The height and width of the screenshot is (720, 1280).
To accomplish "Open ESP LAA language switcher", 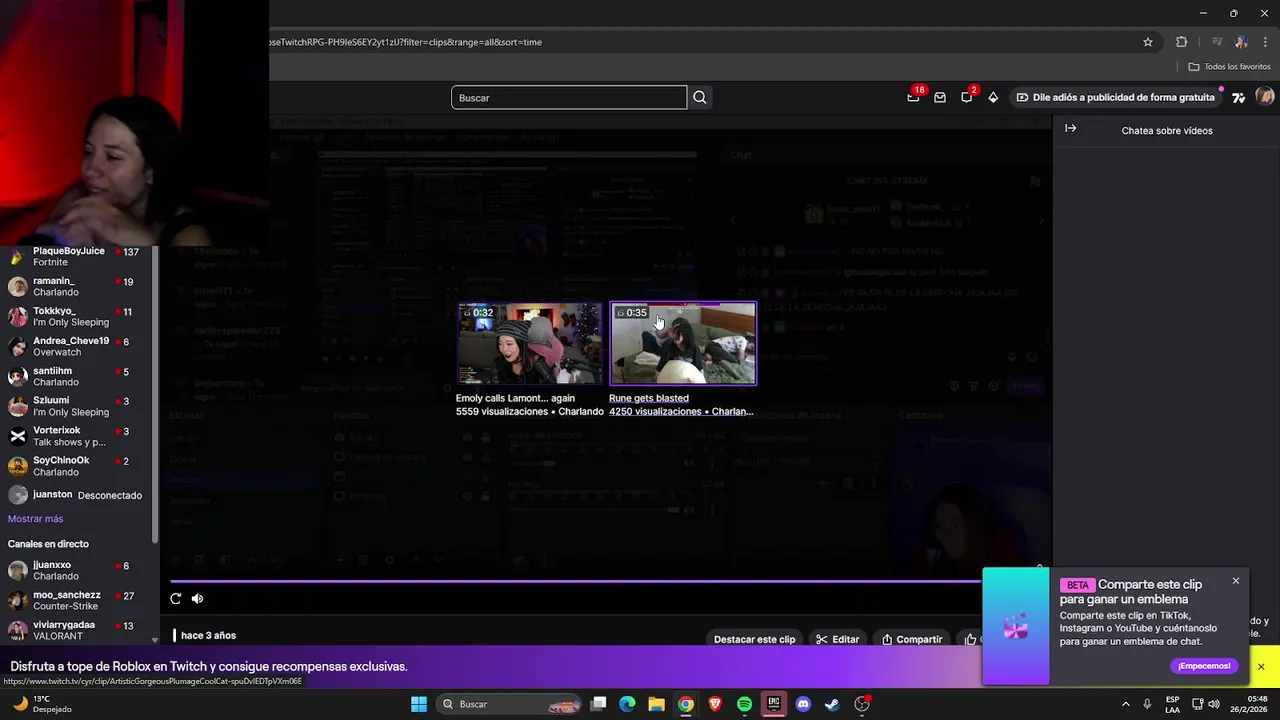I will (1173, 704).
